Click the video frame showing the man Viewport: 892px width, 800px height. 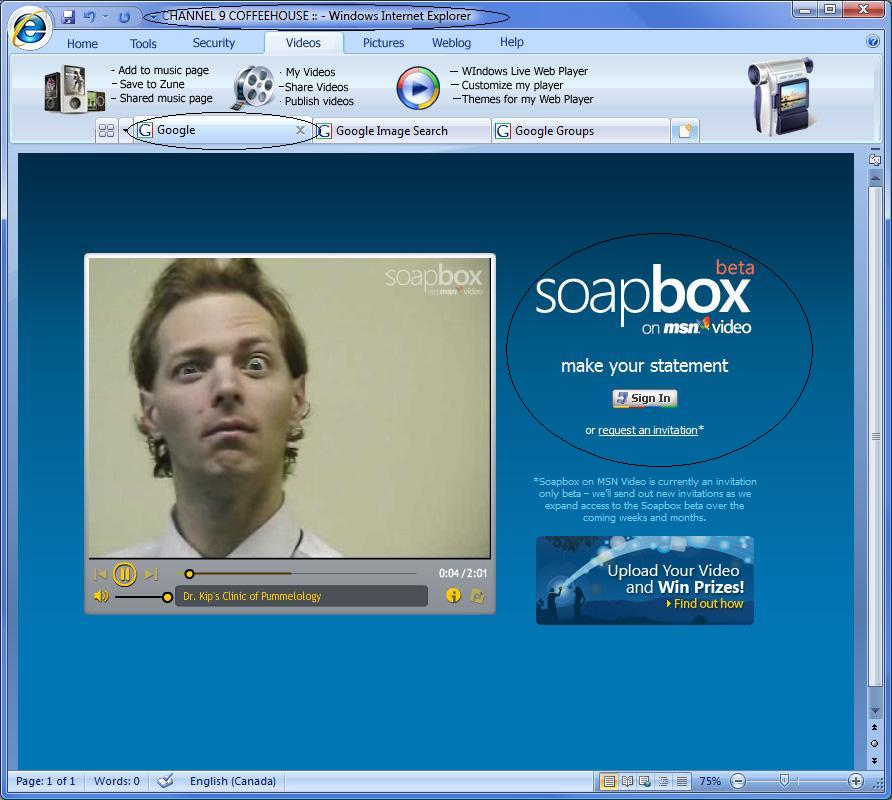pos(290,407)
